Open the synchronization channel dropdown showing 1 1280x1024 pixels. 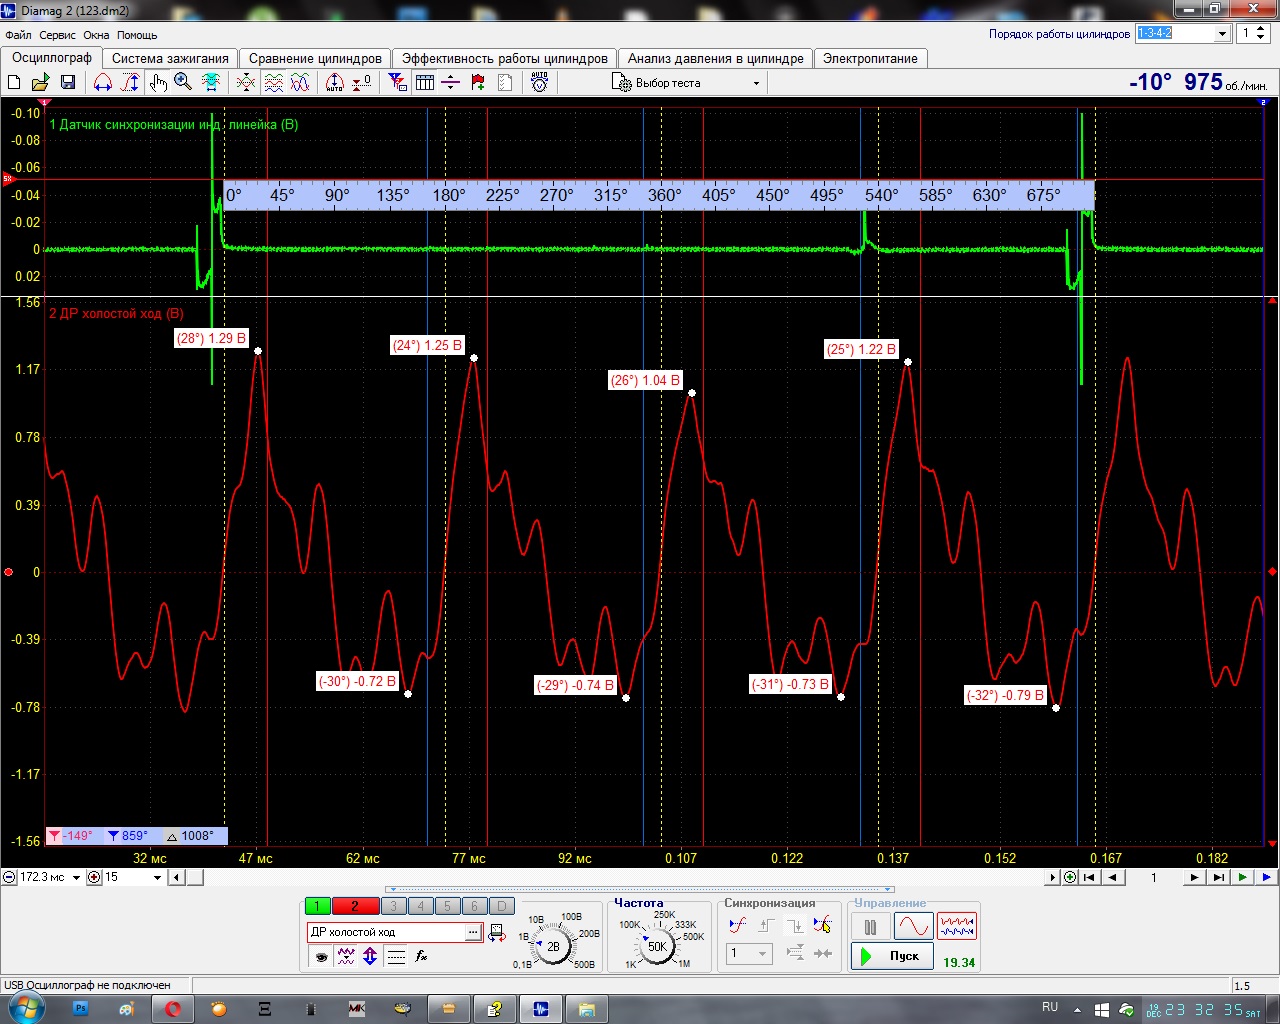(x=748, y=954)
